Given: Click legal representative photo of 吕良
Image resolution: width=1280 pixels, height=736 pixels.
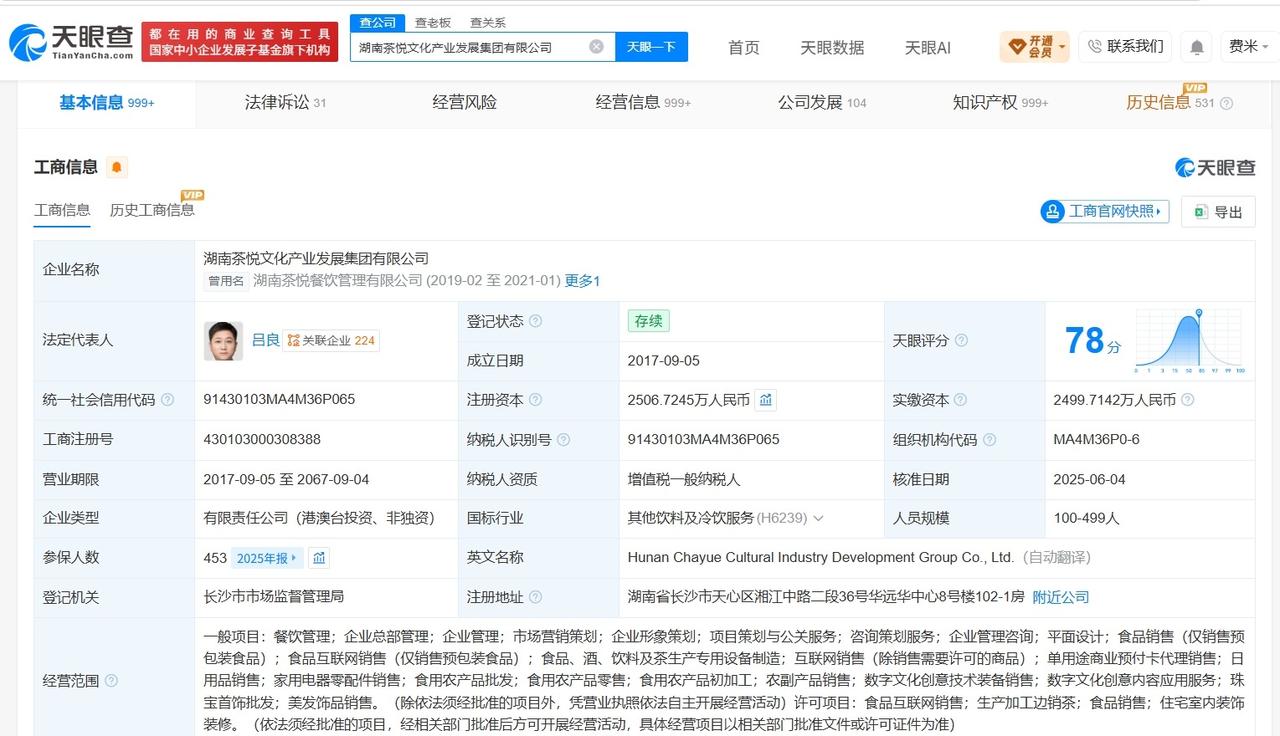Looking at the screenshot, I should pyautogui.click(x=223, y=340).
